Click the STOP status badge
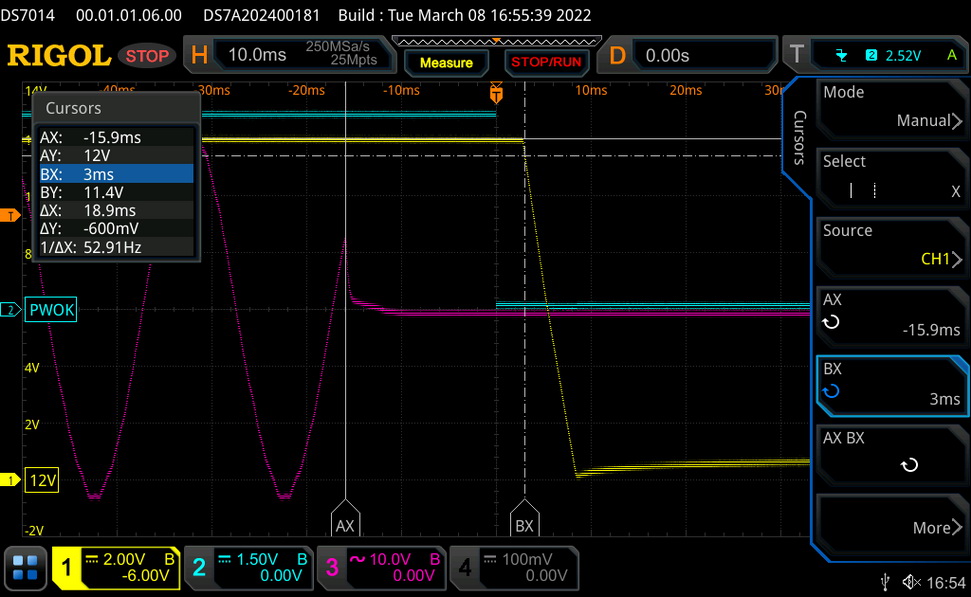The width and height of the screenshot is (971, 597). point(147,56)
